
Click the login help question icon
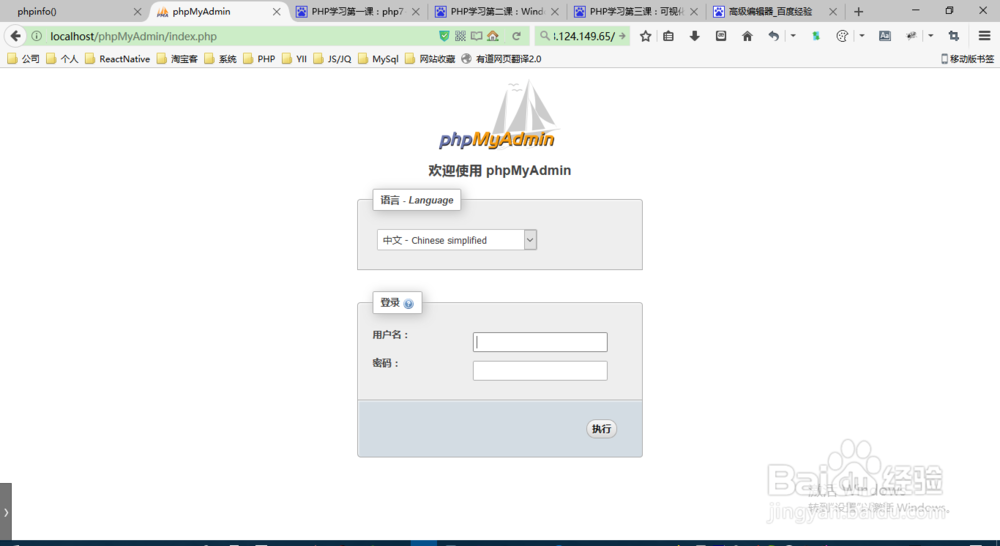(x=409, y=304)
